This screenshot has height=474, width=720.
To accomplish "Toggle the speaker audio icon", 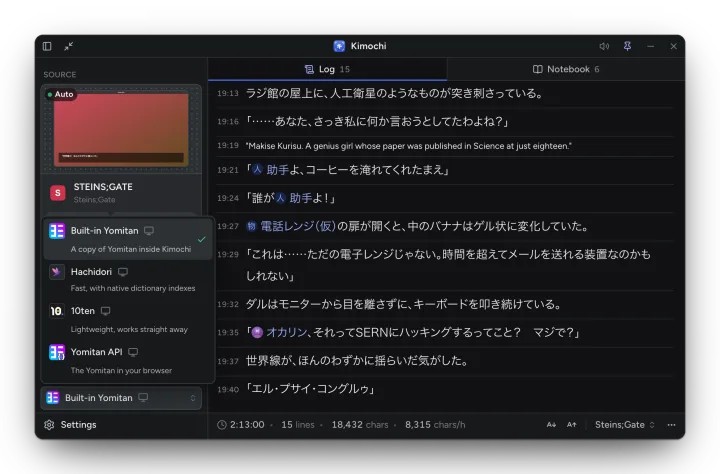I will (x=604, y=46).
